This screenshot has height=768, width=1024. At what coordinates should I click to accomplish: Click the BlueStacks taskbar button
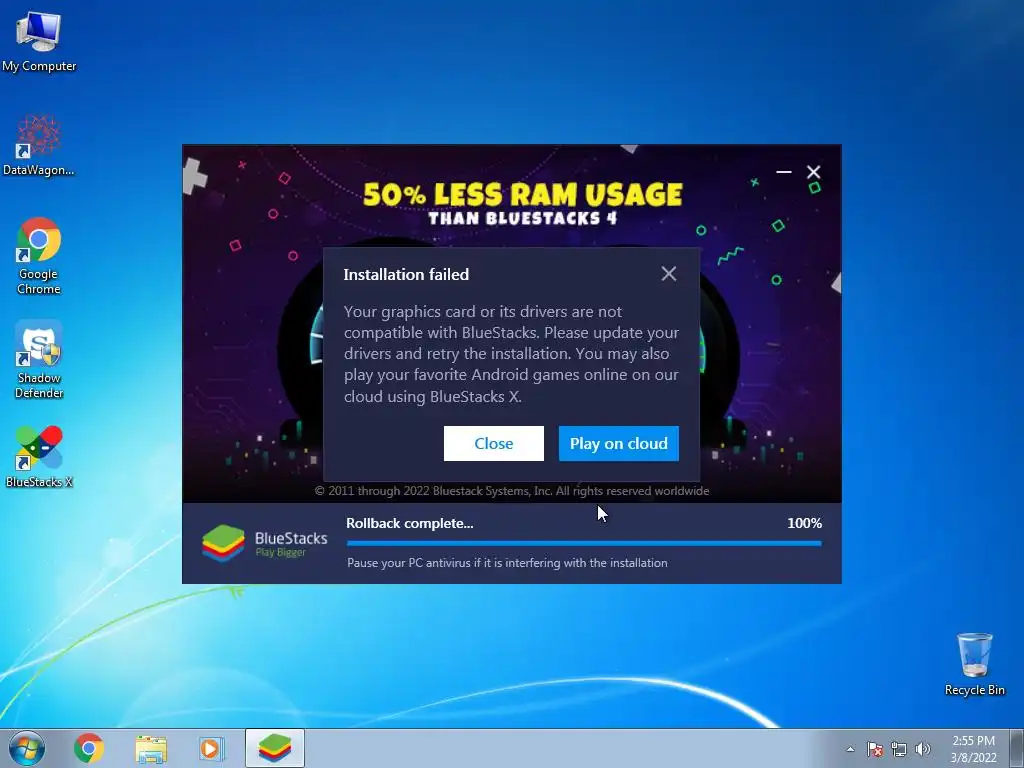click(274, 748)
